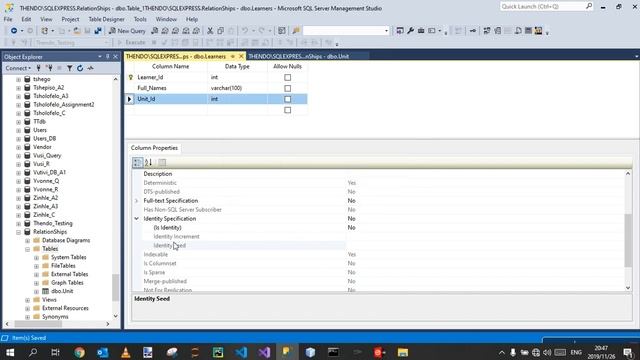This screenshot has height=360, width=640.
Task: Open the solution configurations combo box in toolbar
Action: pyautogui.click(x=346, y=31)
